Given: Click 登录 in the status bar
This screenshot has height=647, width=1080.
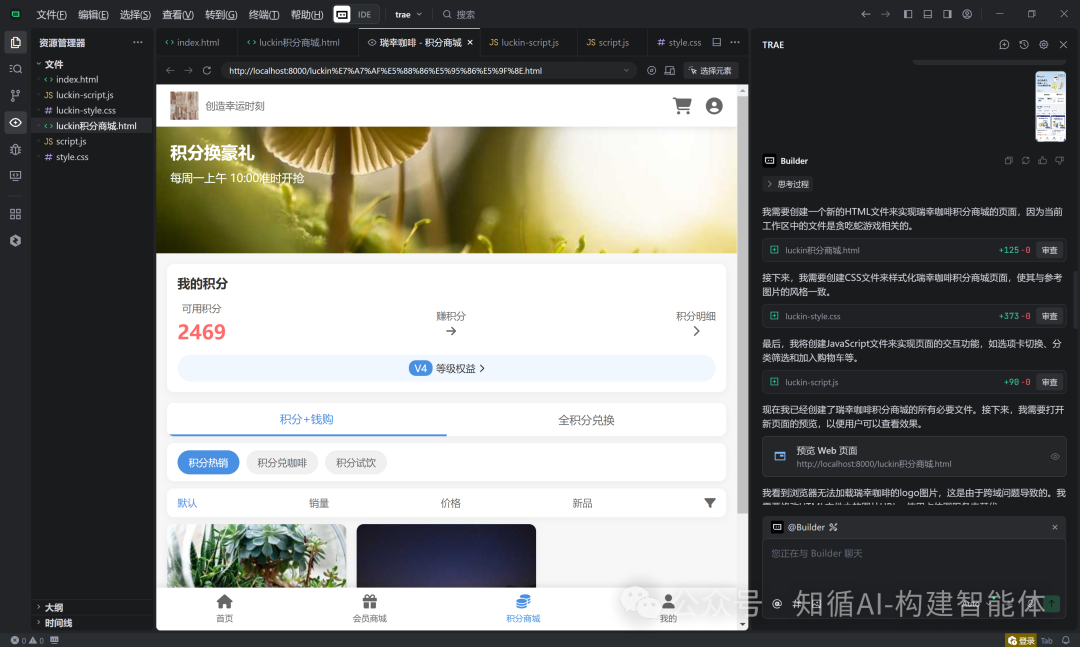Looking at the screenshot, I should coord(1021,640).
